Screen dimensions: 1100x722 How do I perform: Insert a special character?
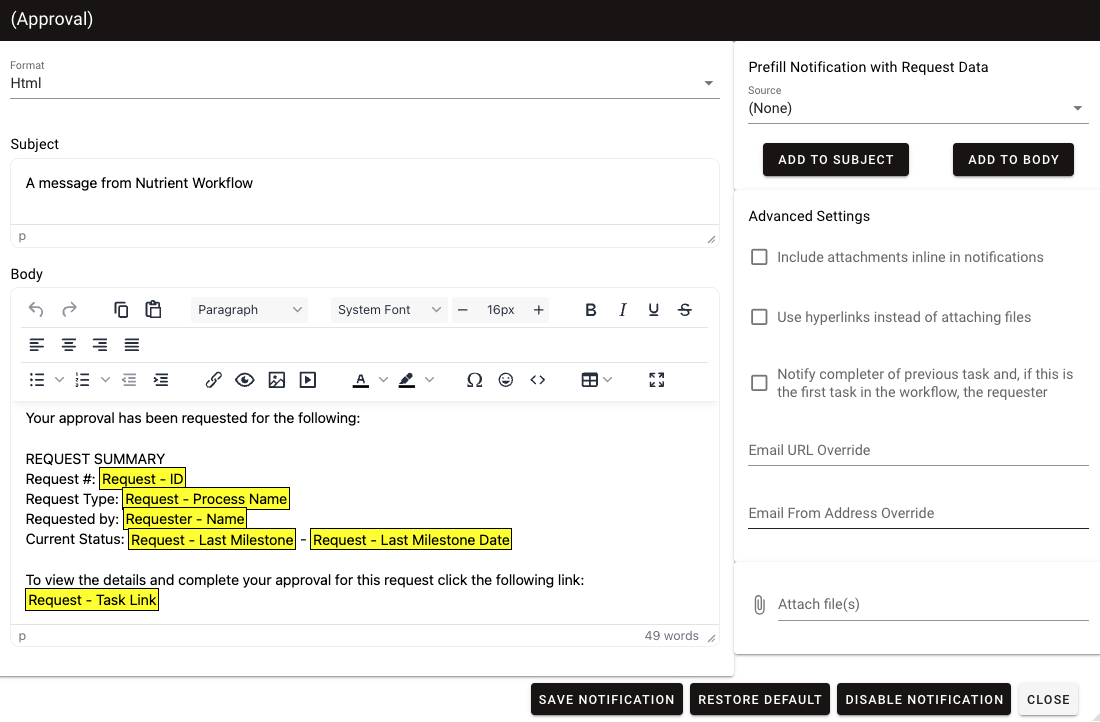click(474, 380)
